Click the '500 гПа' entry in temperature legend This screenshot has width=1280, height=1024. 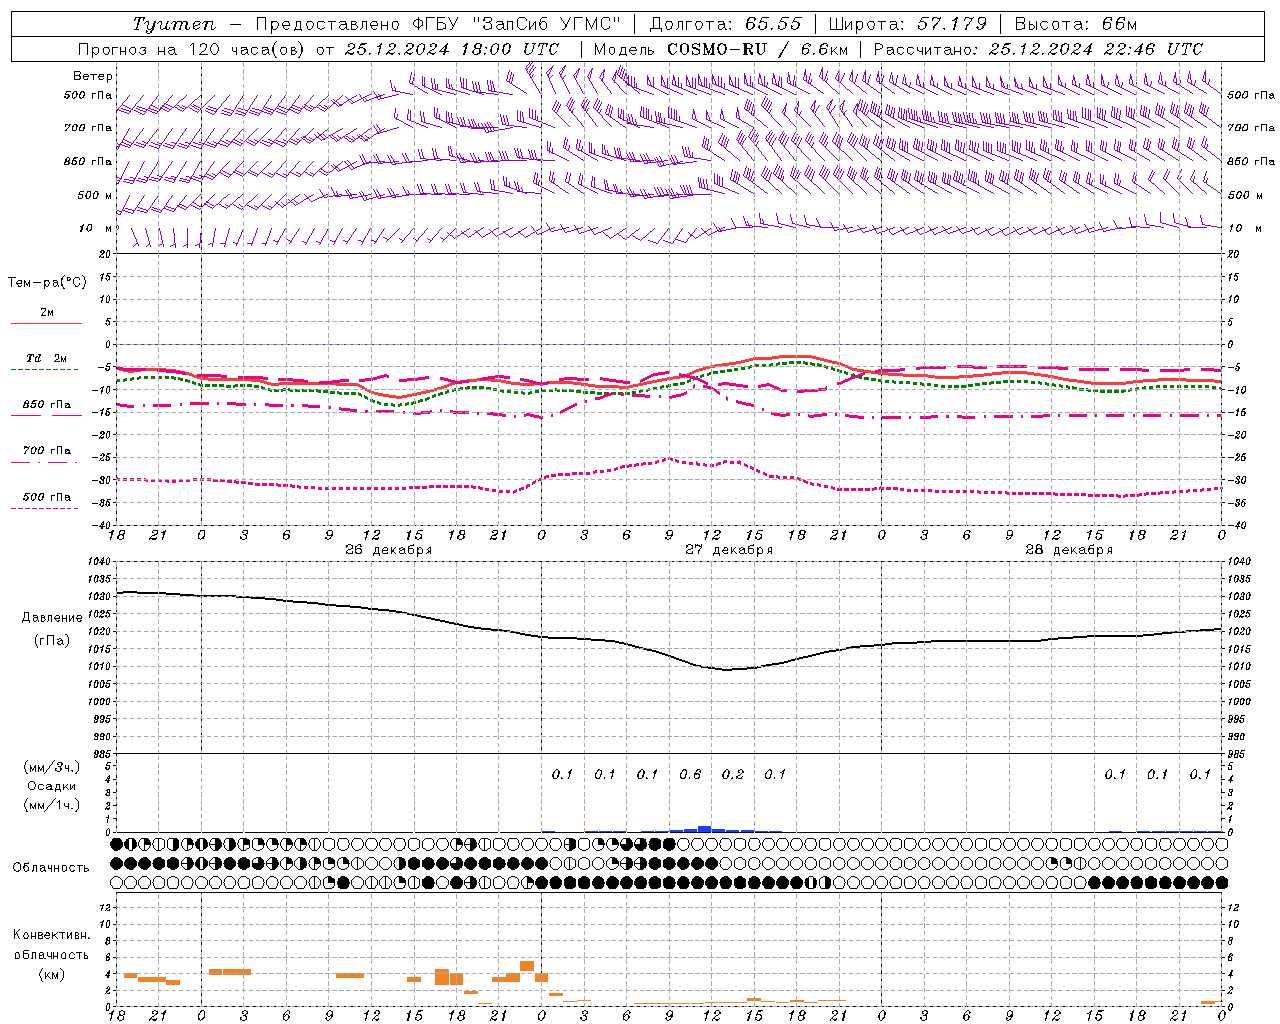(47, 497)
